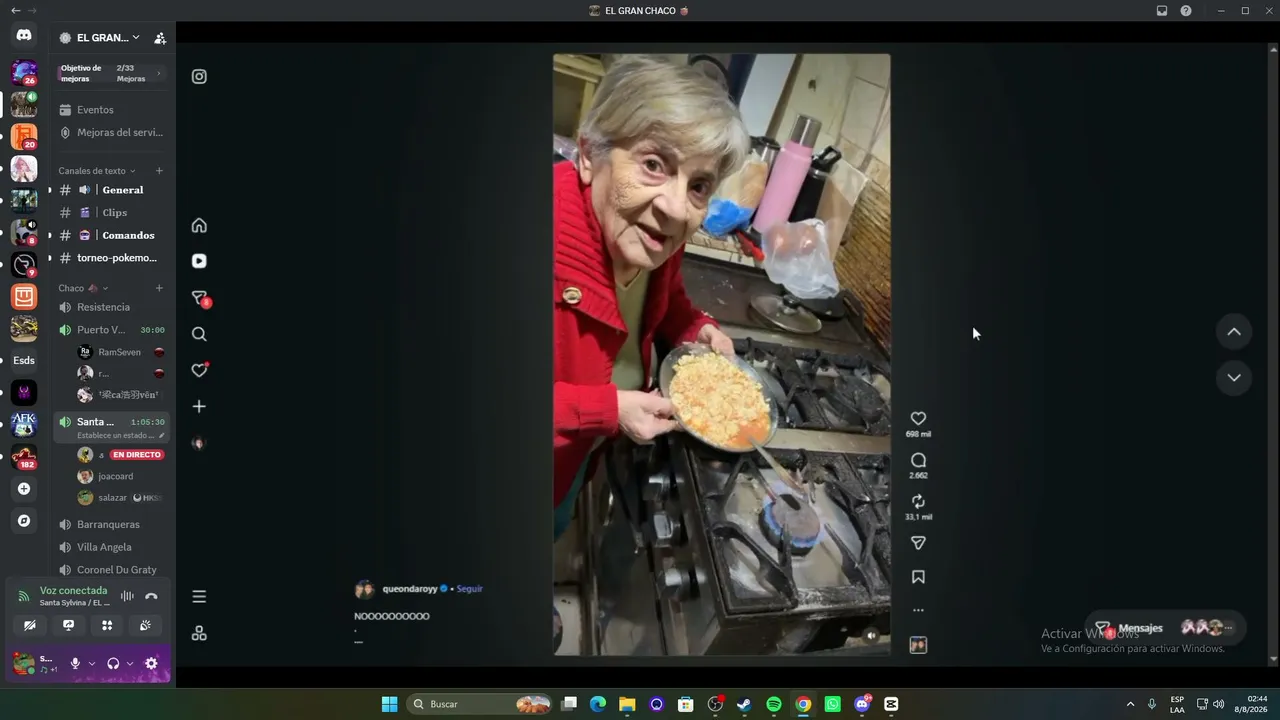Open queondaroyy profile name
Image resolution: width=1280 pixels, height=720 pixels.
tap(410, 589)
